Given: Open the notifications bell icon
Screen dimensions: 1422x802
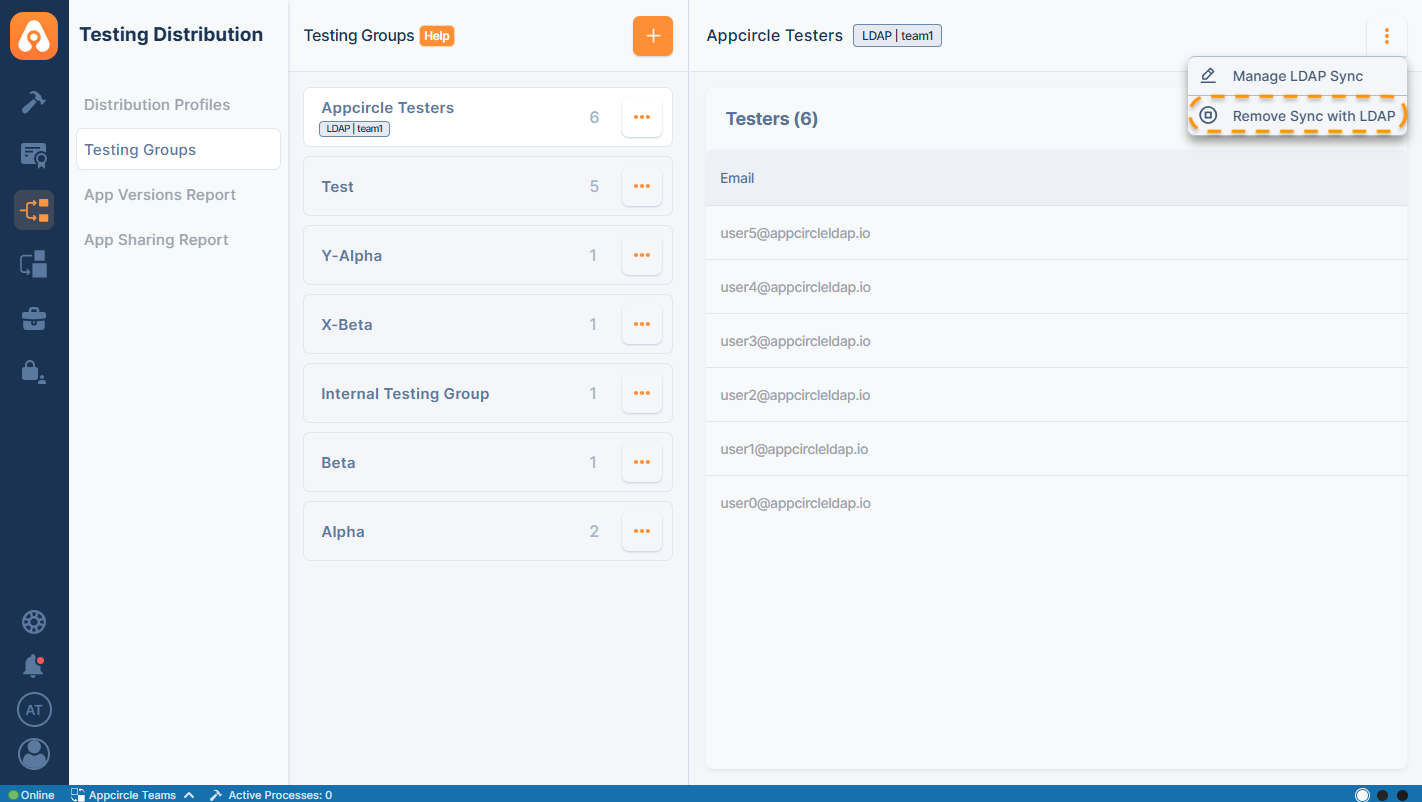Looking at the screenshot, I should click(x=34, y=666).
